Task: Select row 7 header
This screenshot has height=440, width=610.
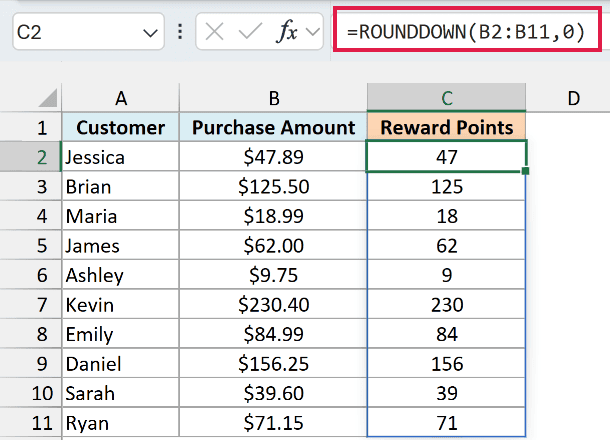Action: (30, 305)
